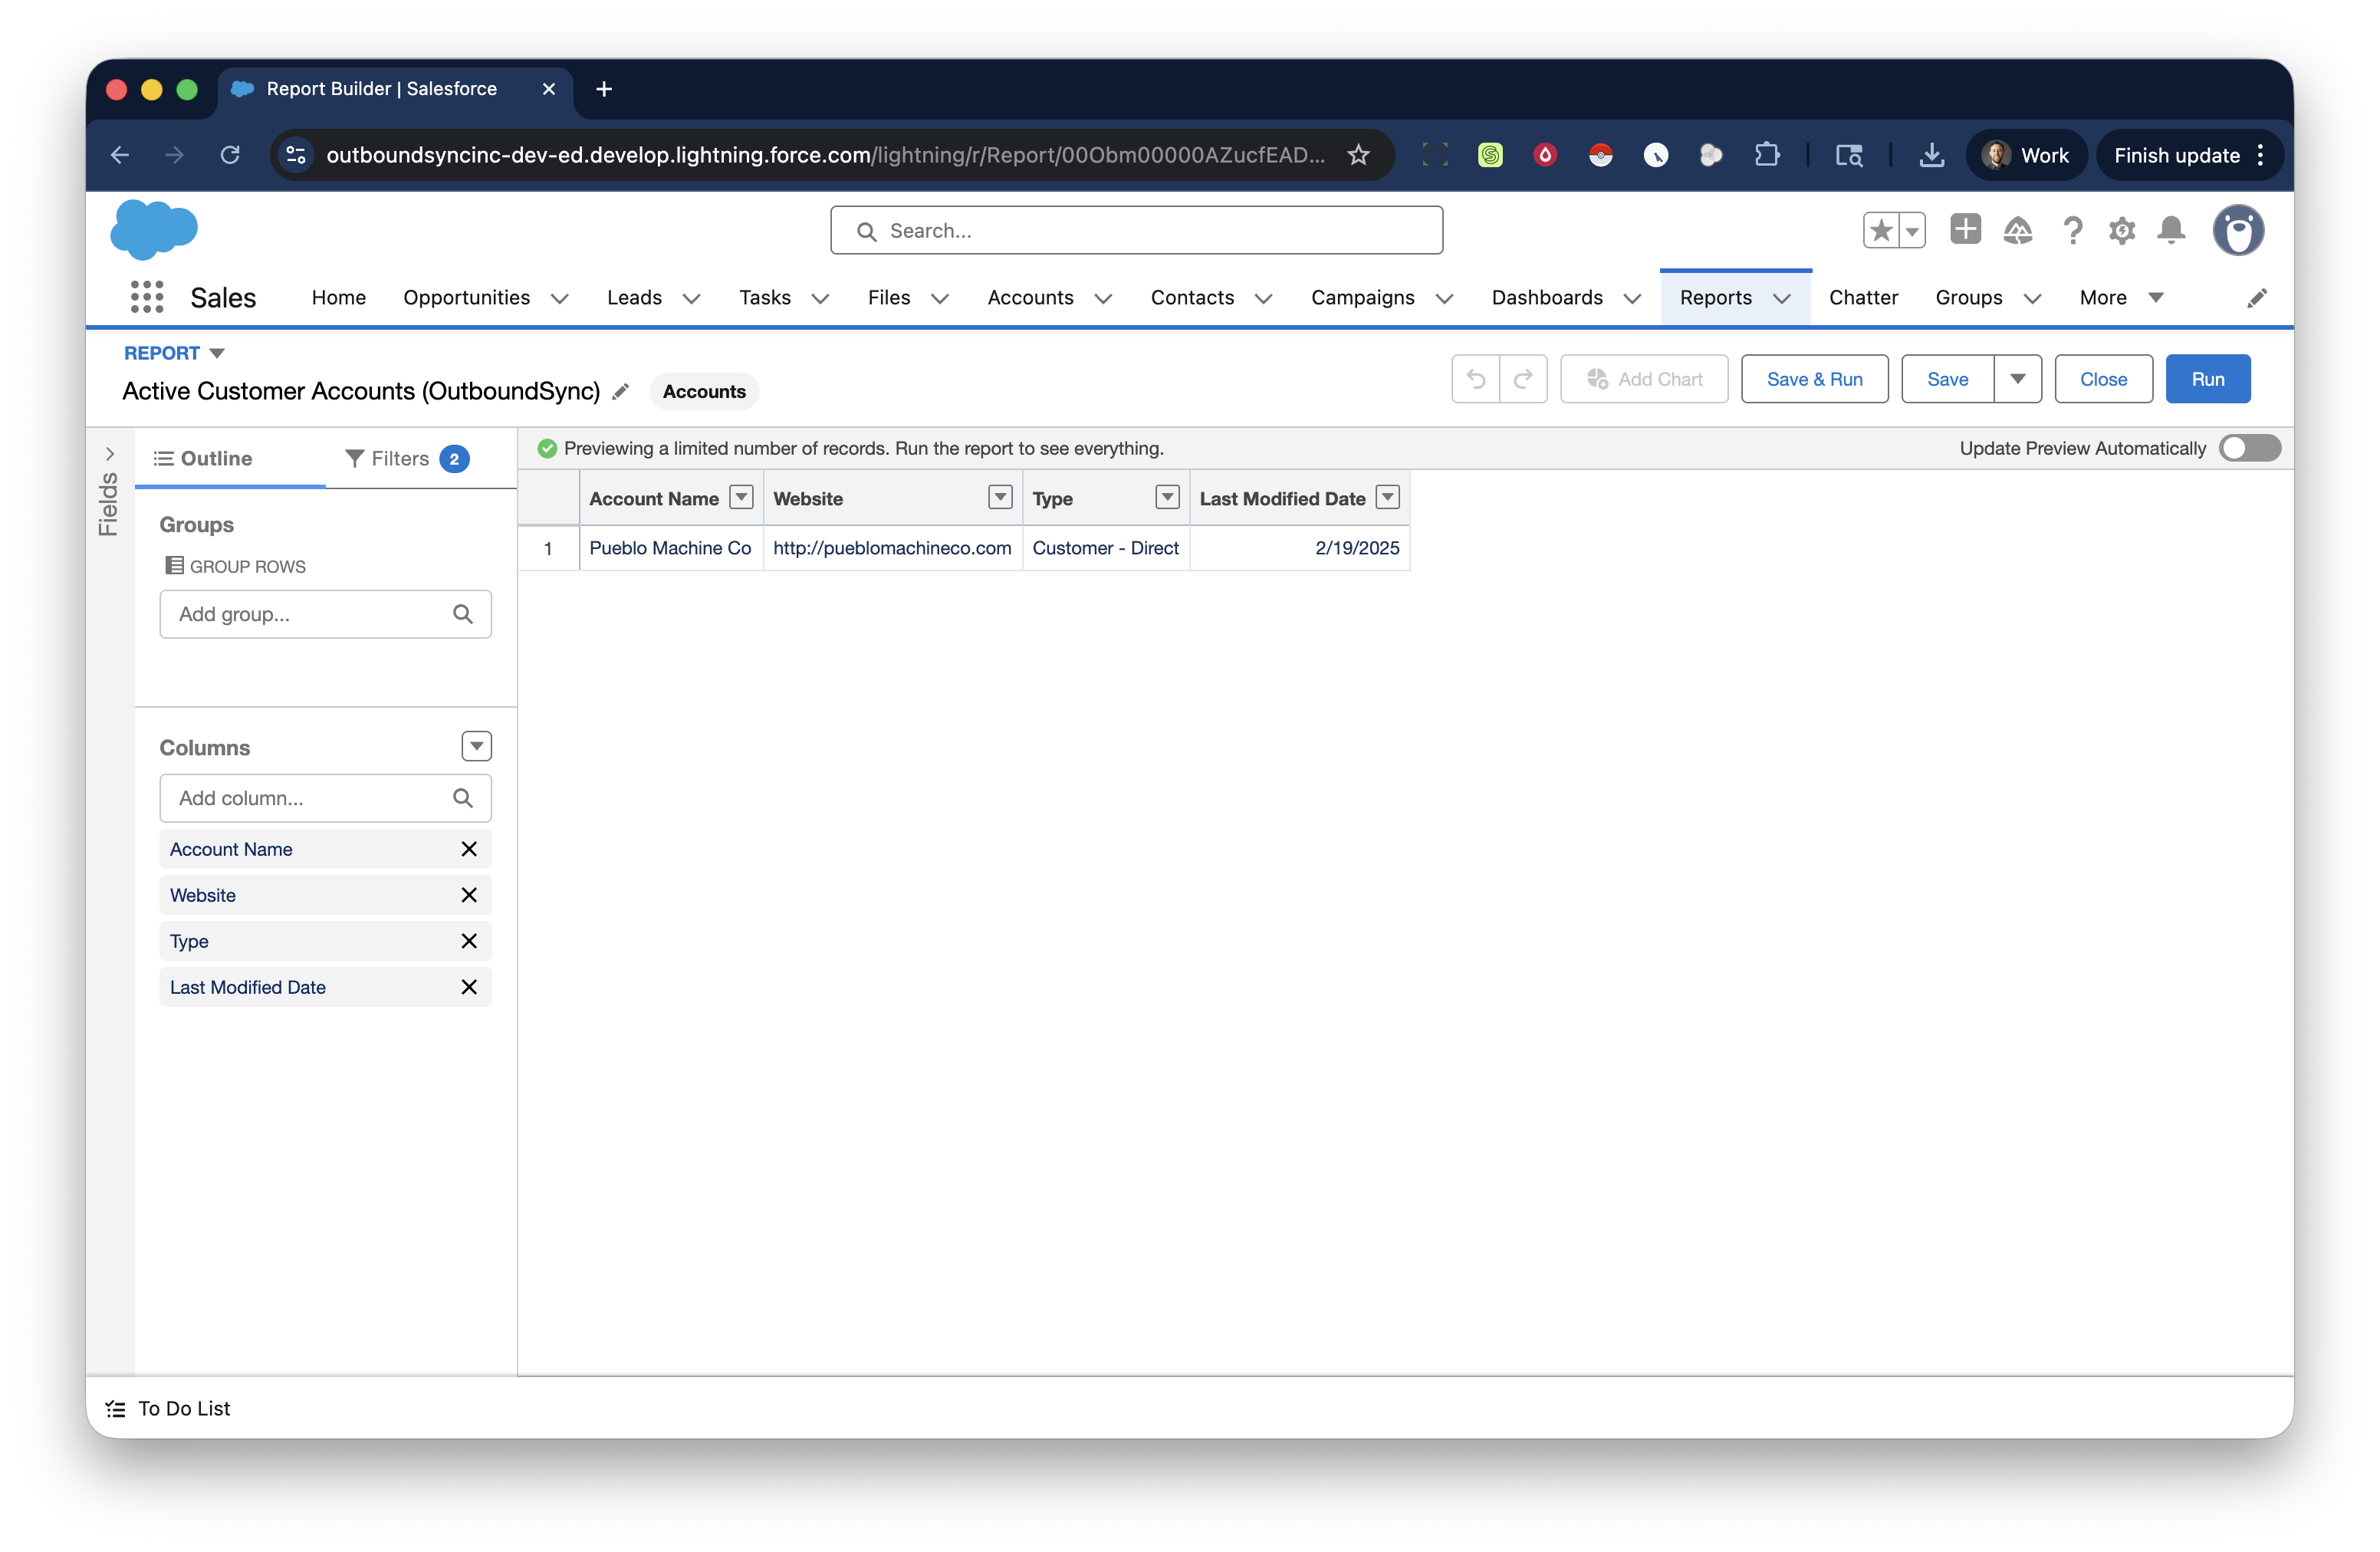Close the Report Builder browser tab
The image size is (2380, 1552).
point(549,89)
